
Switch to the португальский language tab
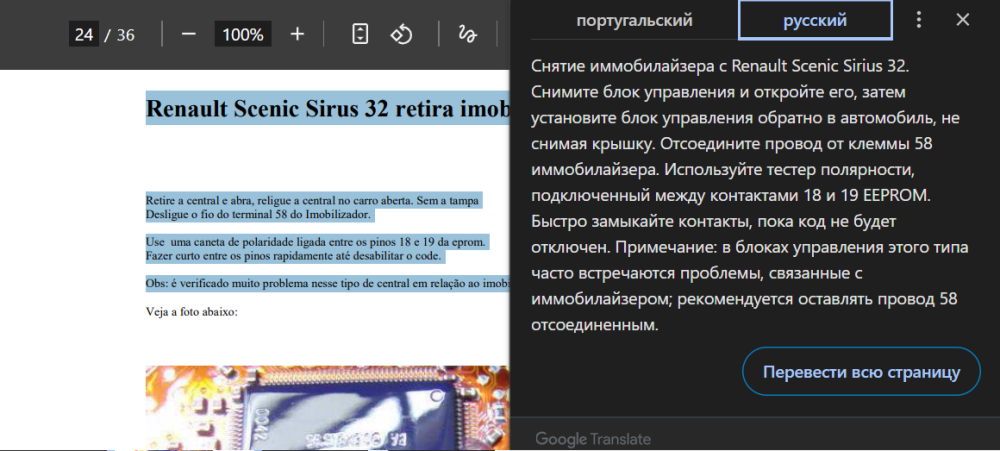click(635, 20)
